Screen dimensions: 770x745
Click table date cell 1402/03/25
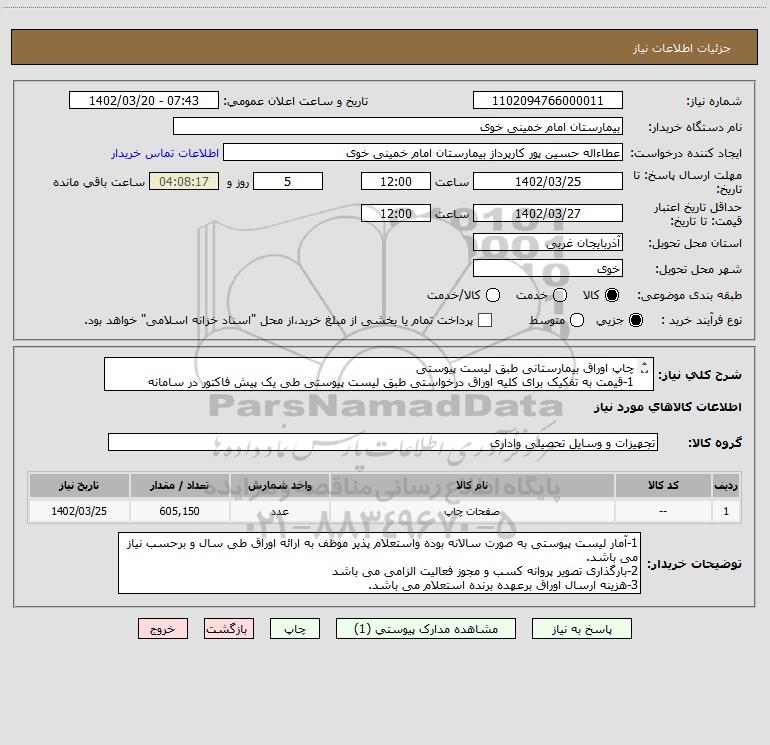coord(79,511)
